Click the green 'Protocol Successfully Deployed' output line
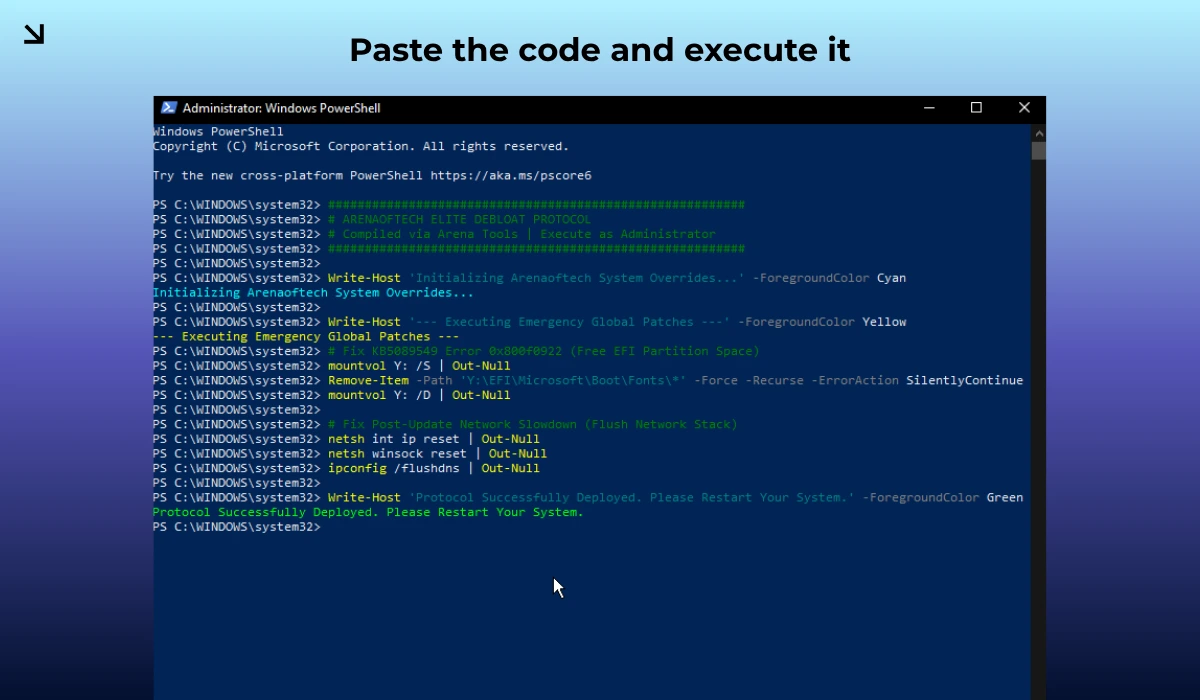Screen dimensions: 1200x700 pyautogui.click(x=368, y=512)
